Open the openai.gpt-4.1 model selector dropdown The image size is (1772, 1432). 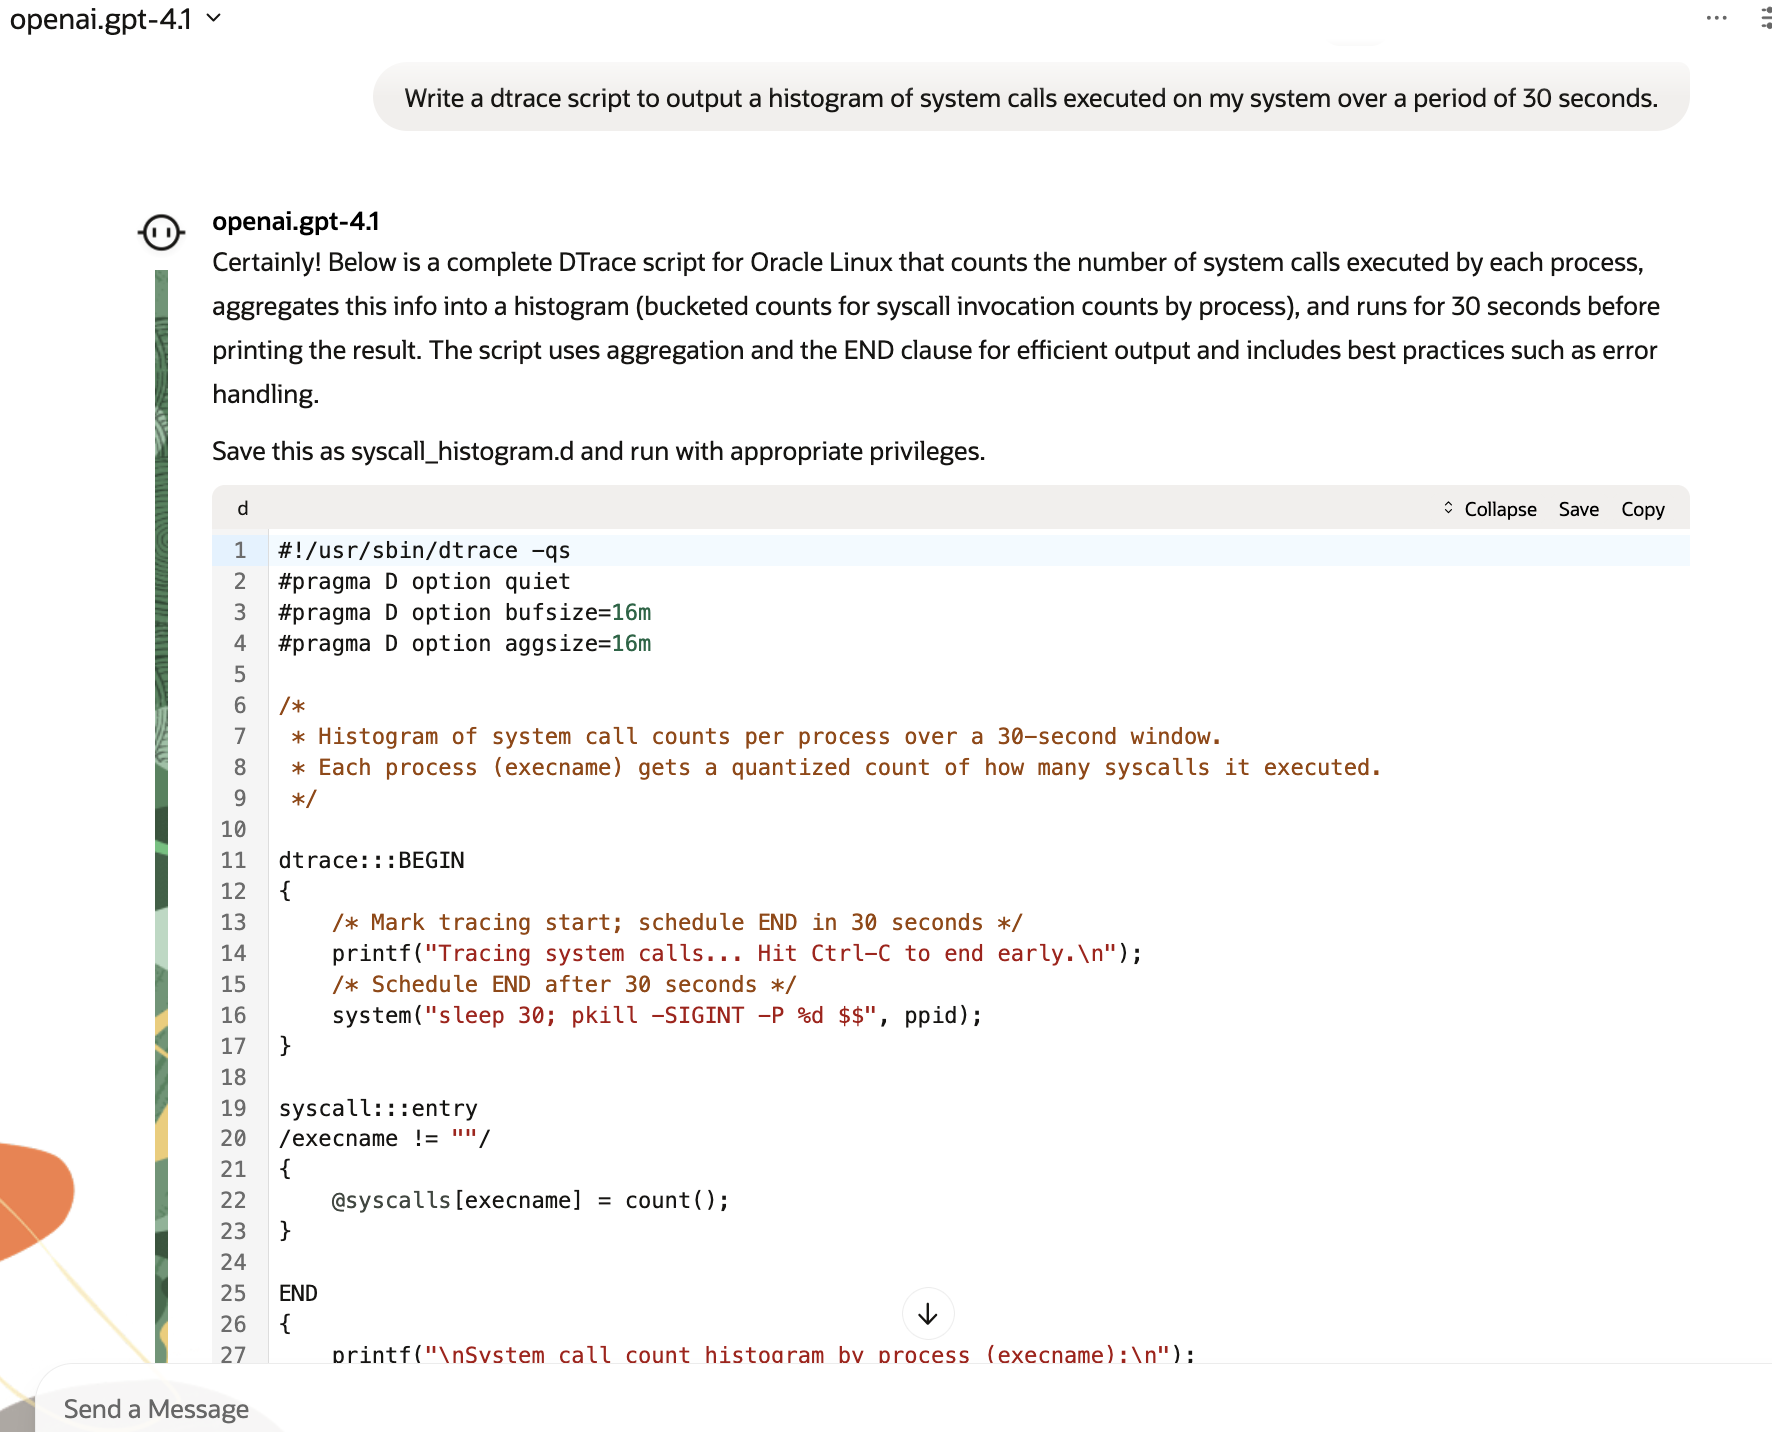tap(115, 19)
